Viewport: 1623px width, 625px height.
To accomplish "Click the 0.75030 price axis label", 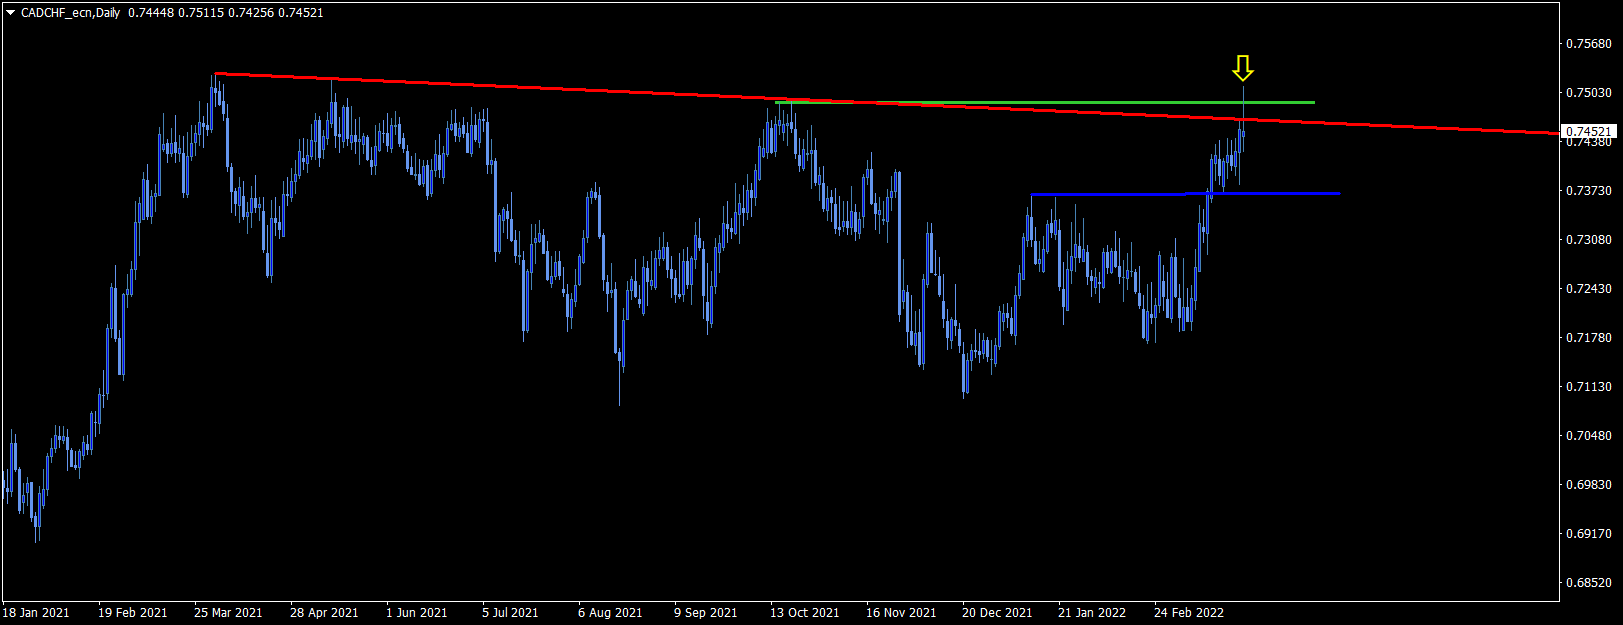I will click(x=1589, y=93).
